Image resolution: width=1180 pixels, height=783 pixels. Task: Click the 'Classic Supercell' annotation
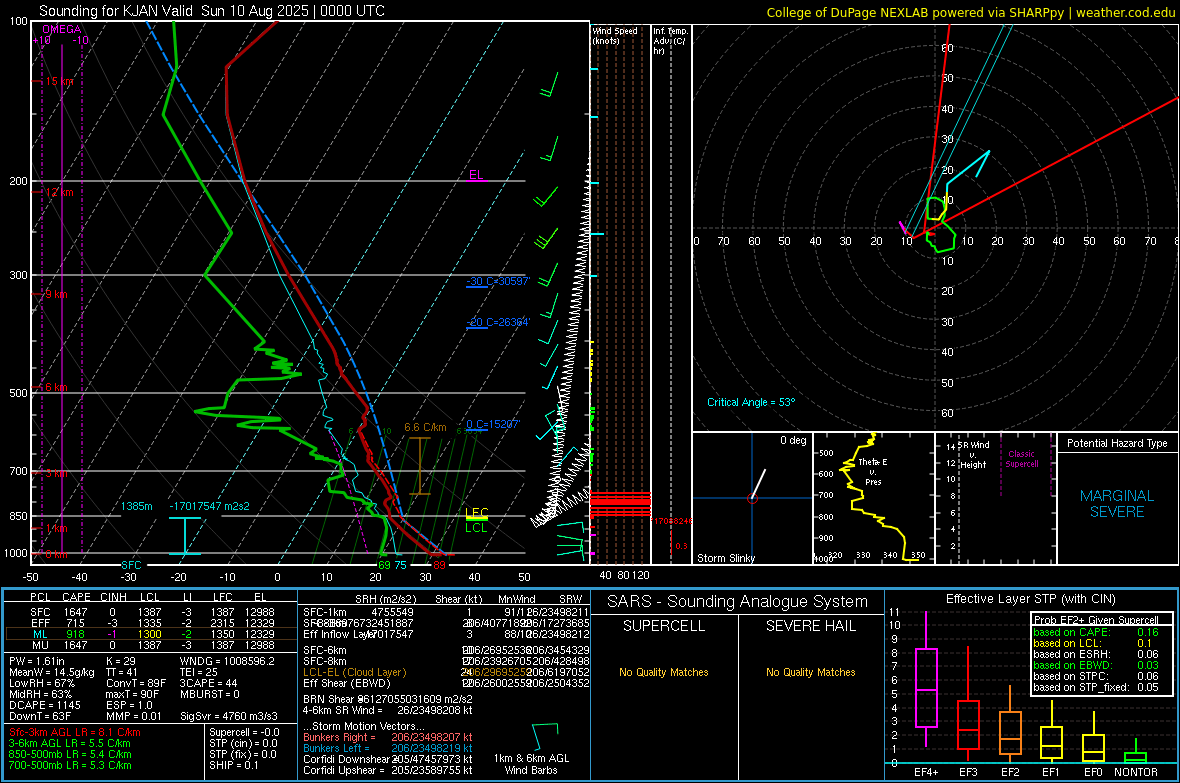1022,459
